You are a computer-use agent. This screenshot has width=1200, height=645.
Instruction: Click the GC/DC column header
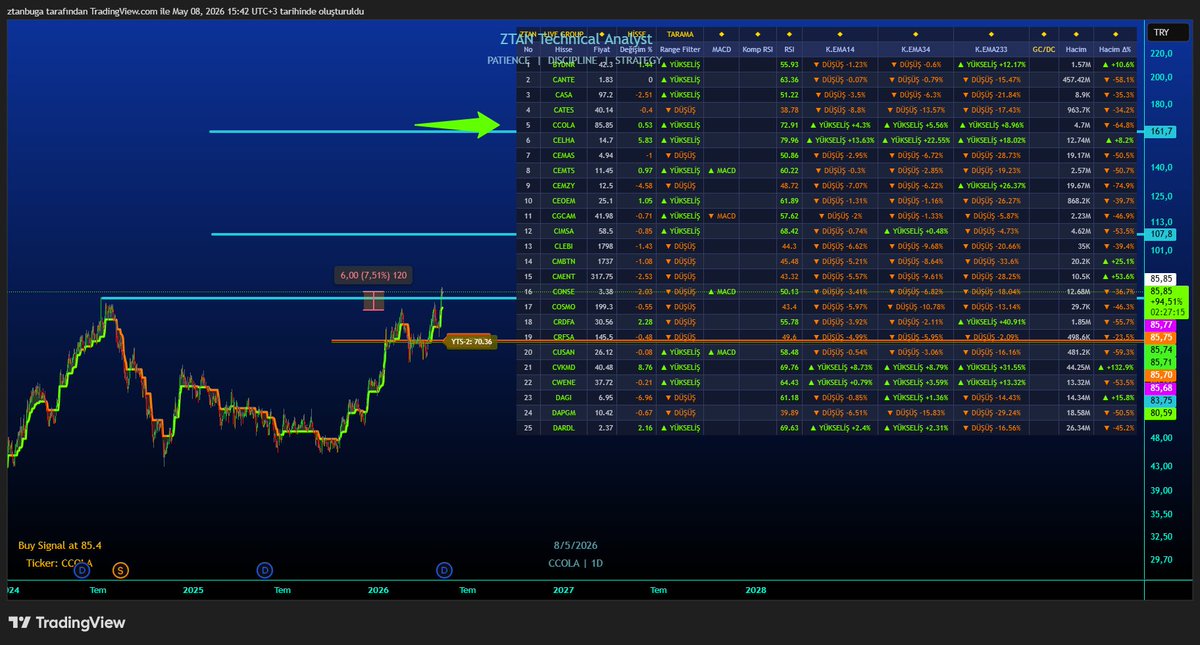click(x=1043, y=48)
